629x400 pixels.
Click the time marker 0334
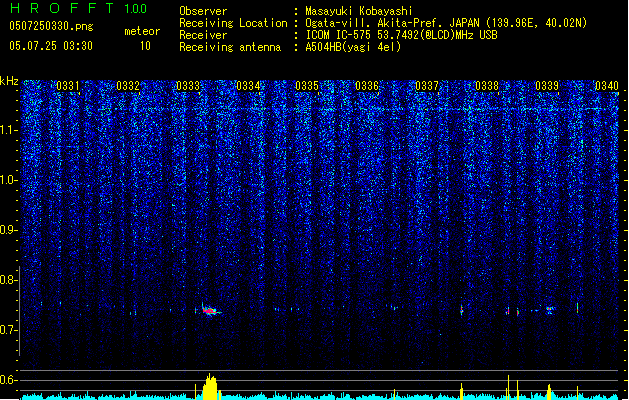coord(248,86)
